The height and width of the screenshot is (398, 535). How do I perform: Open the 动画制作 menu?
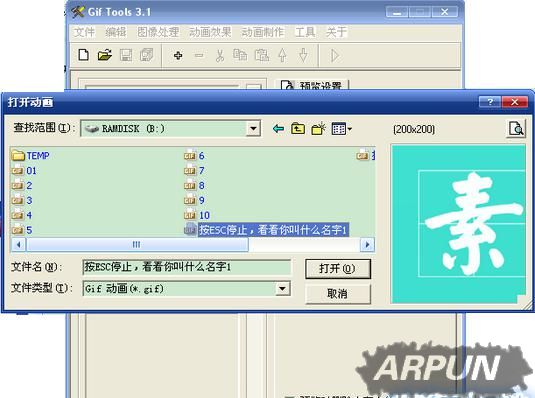[262, 32]
